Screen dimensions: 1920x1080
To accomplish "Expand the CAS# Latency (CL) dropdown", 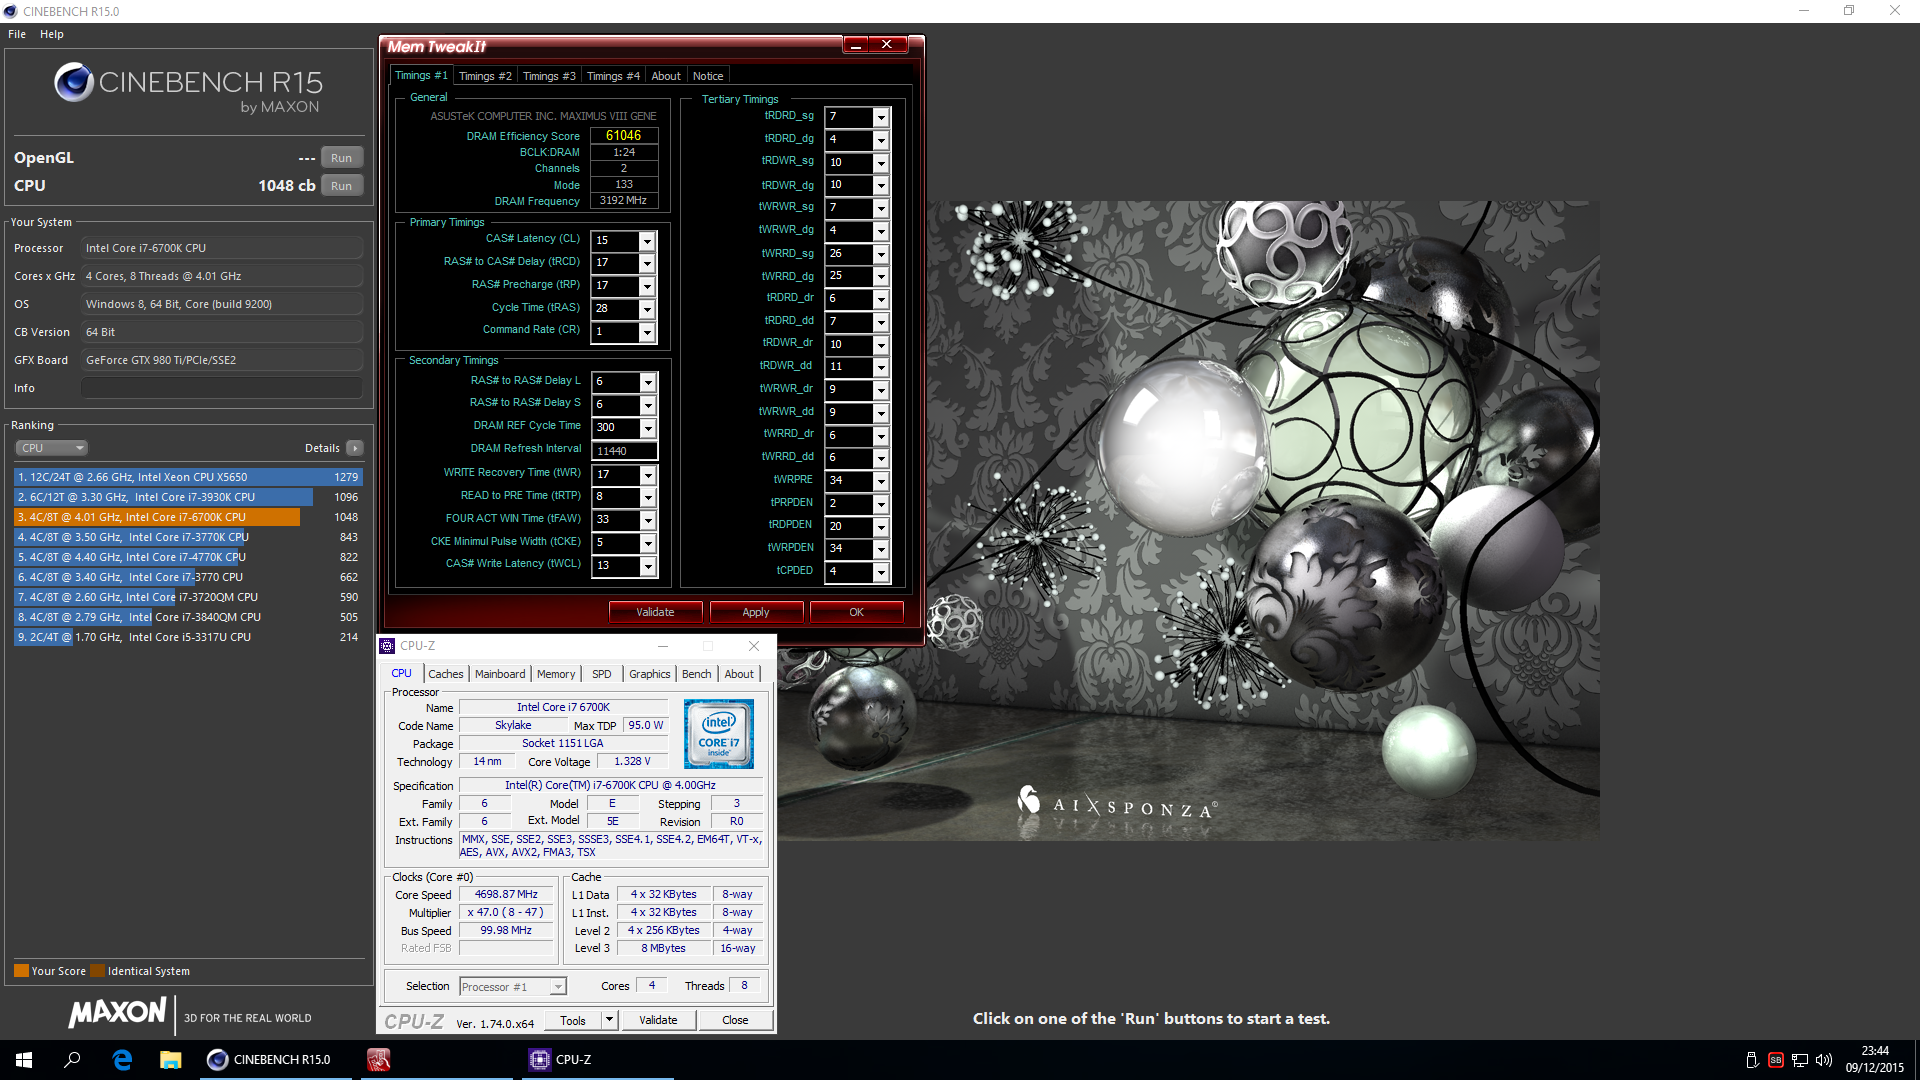I will click(x=647, y=241).
